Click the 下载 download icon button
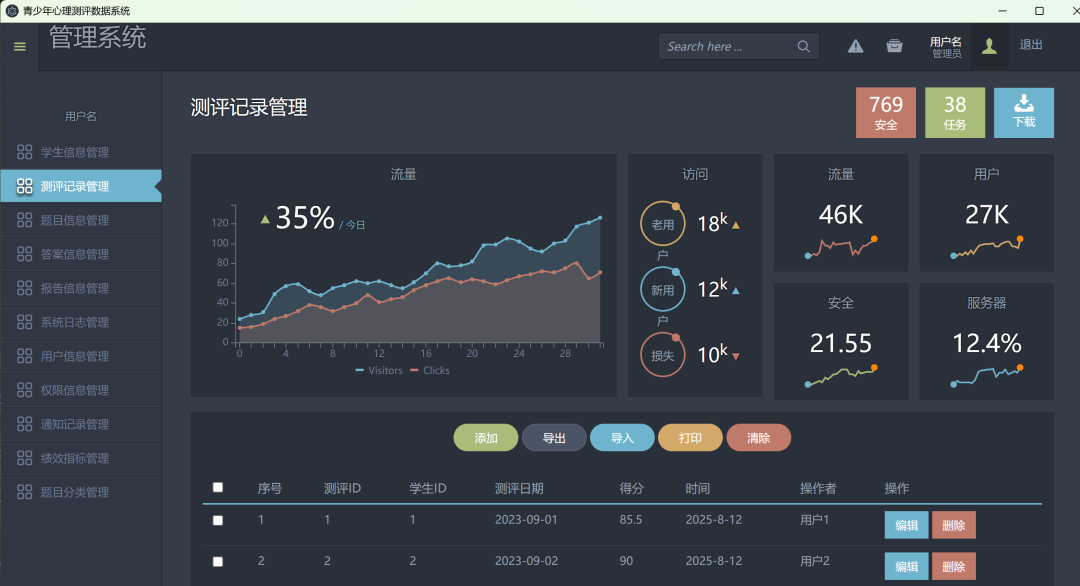 (x=1023, y=112)
